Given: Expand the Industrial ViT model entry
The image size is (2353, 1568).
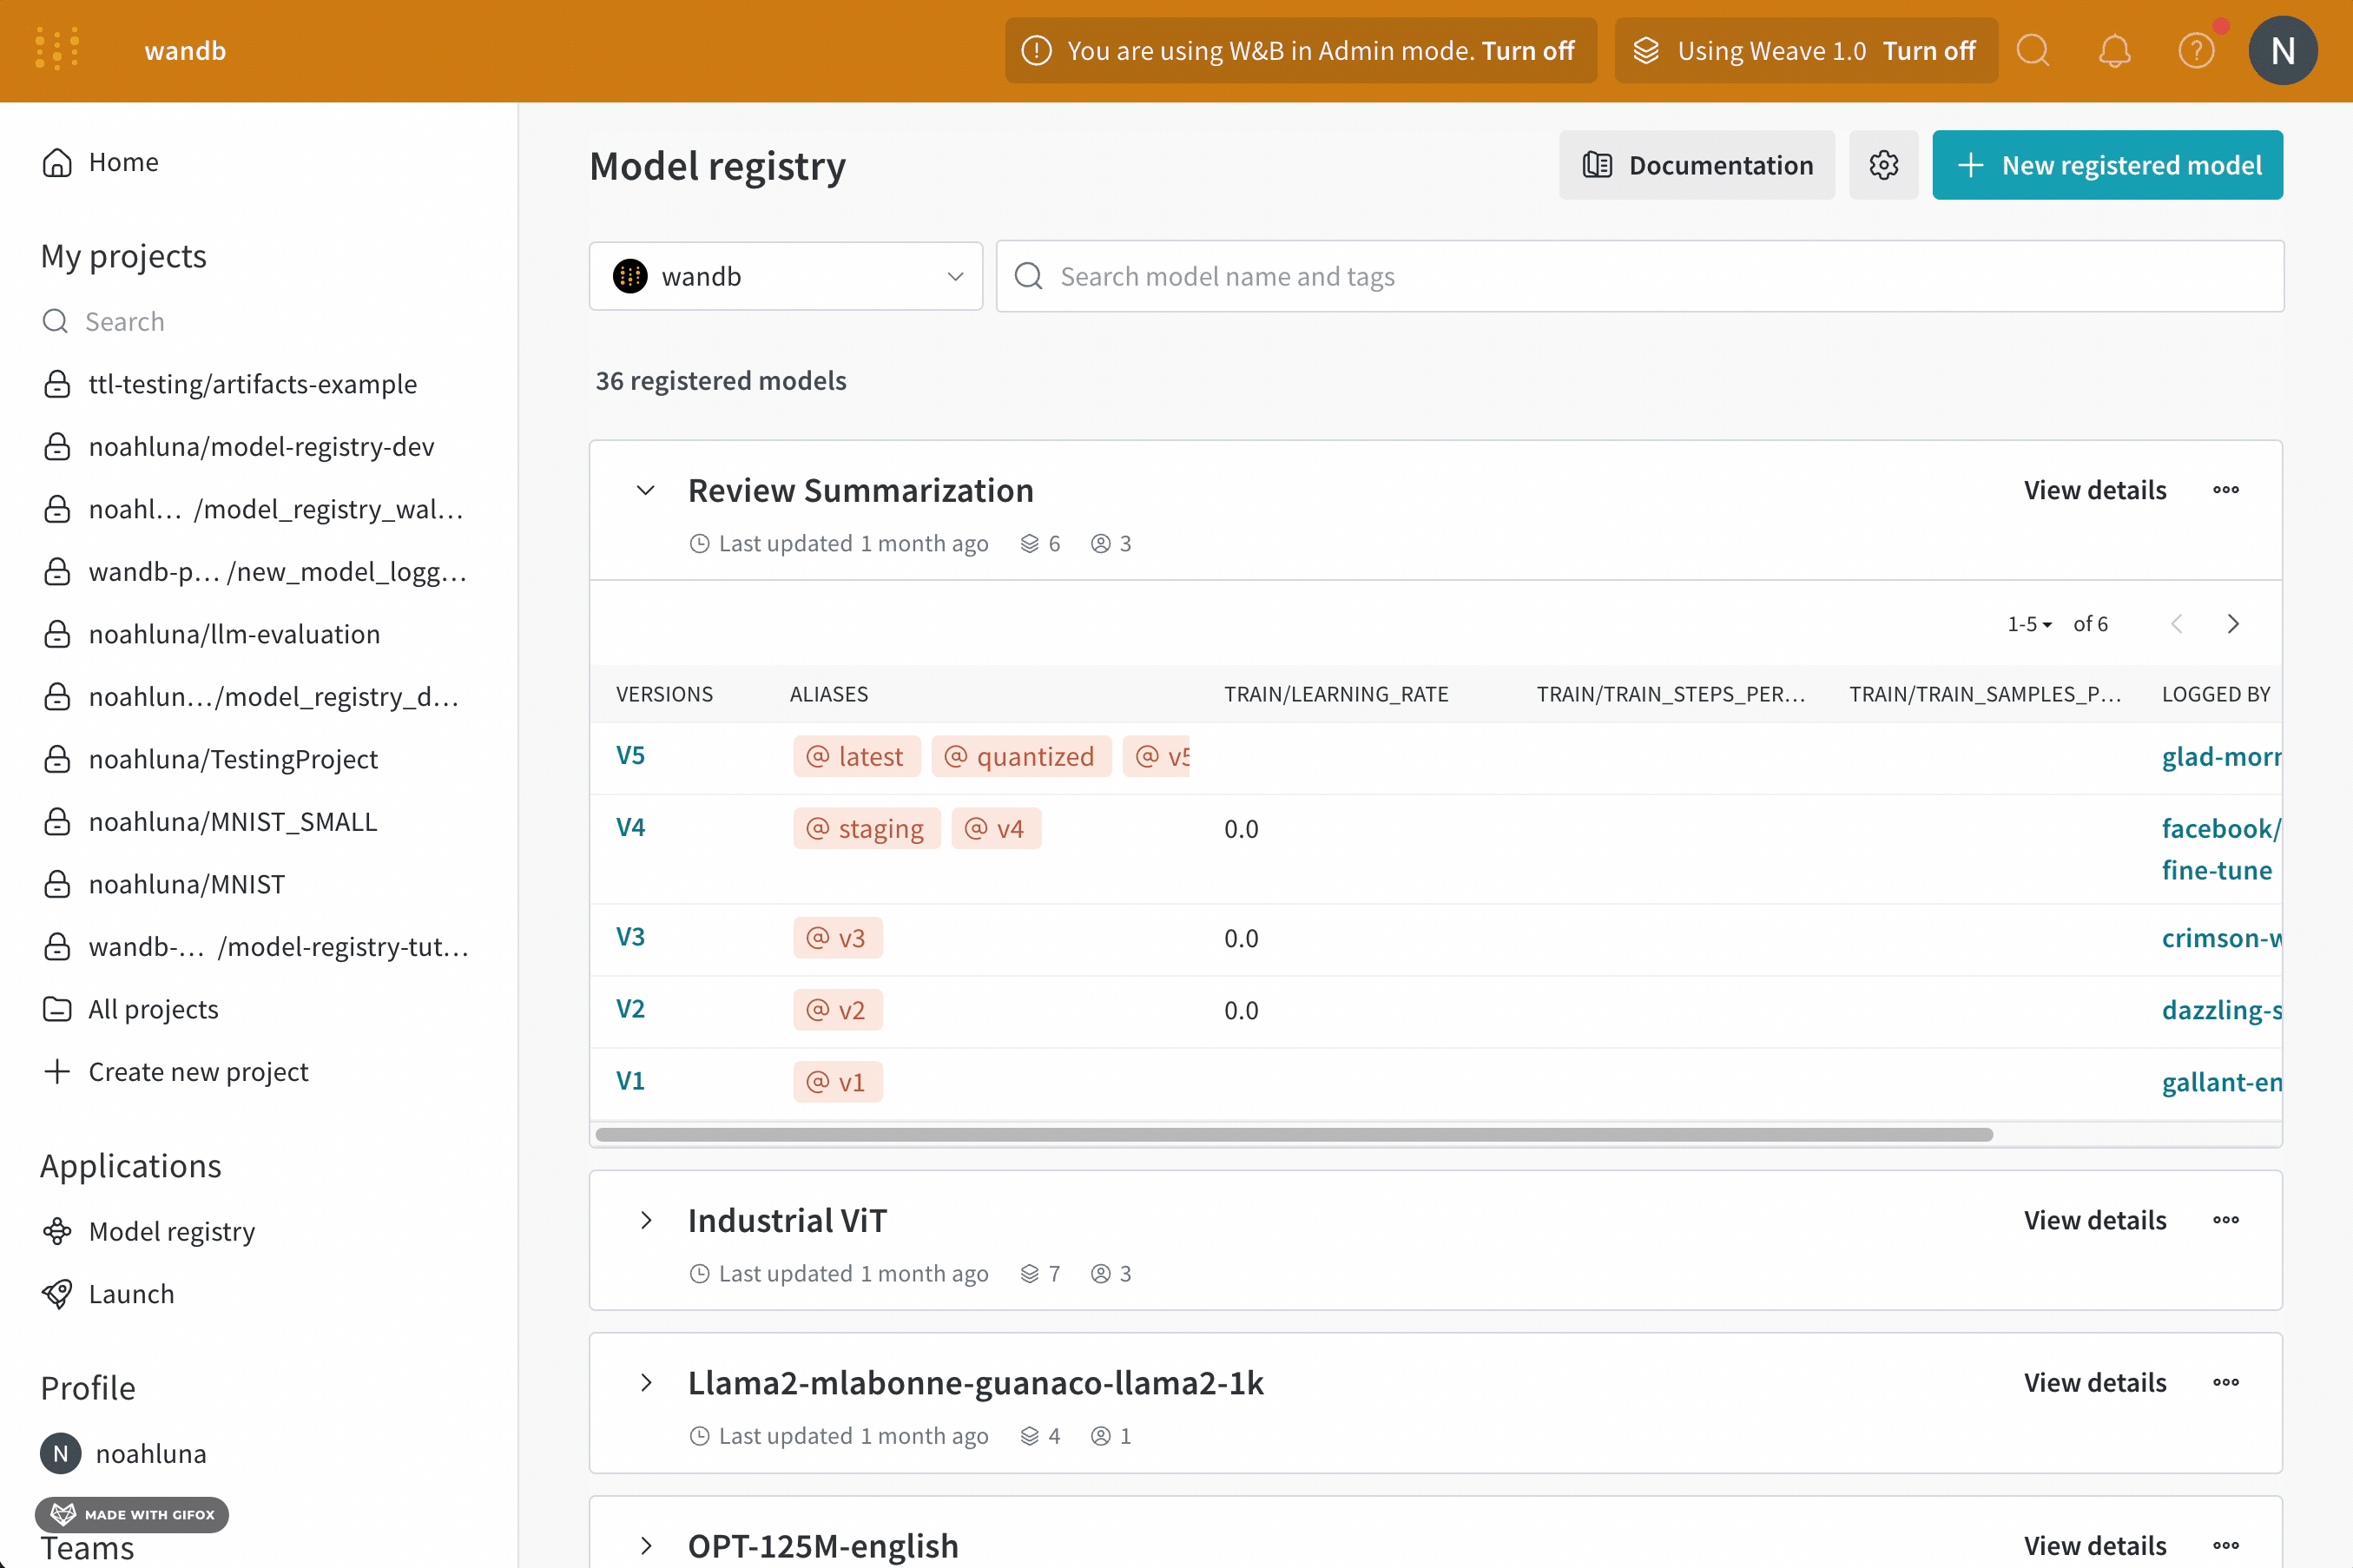Looking at the screenshot, I should pyautogui.click(x=645, y=1220).
